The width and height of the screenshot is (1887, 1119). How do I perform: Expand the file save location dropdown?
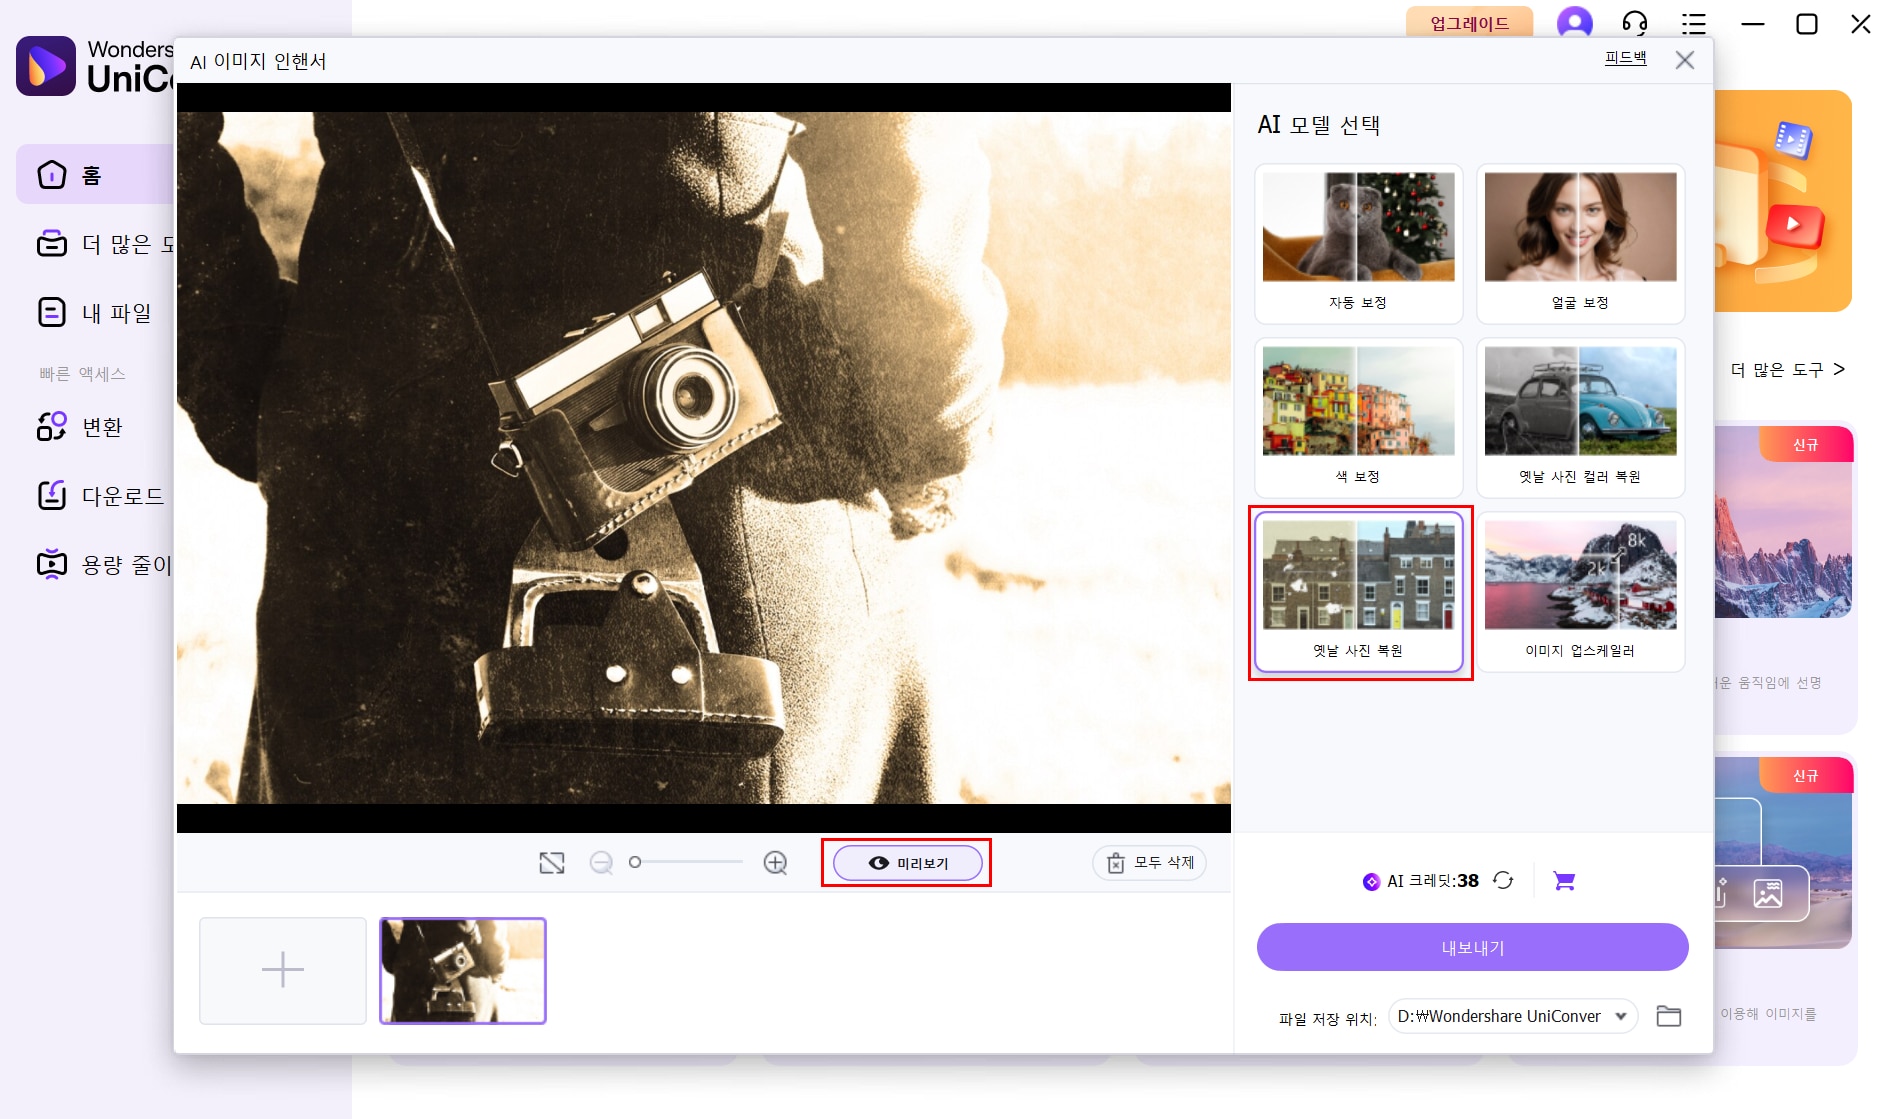pyautogui.click(x=1620, y=1016)
